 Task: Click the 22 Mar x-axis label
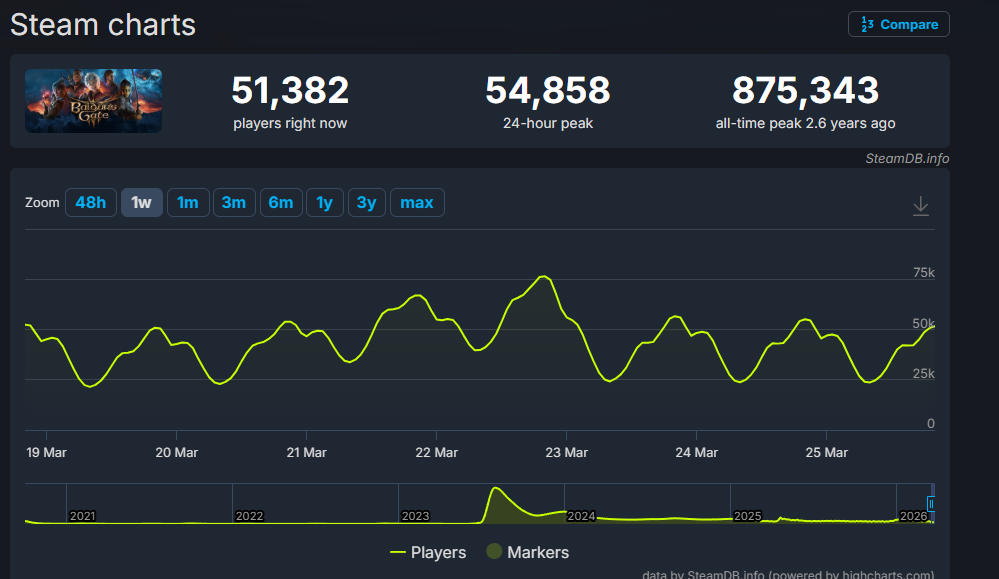pyautogui.click(x=436, y=452)
